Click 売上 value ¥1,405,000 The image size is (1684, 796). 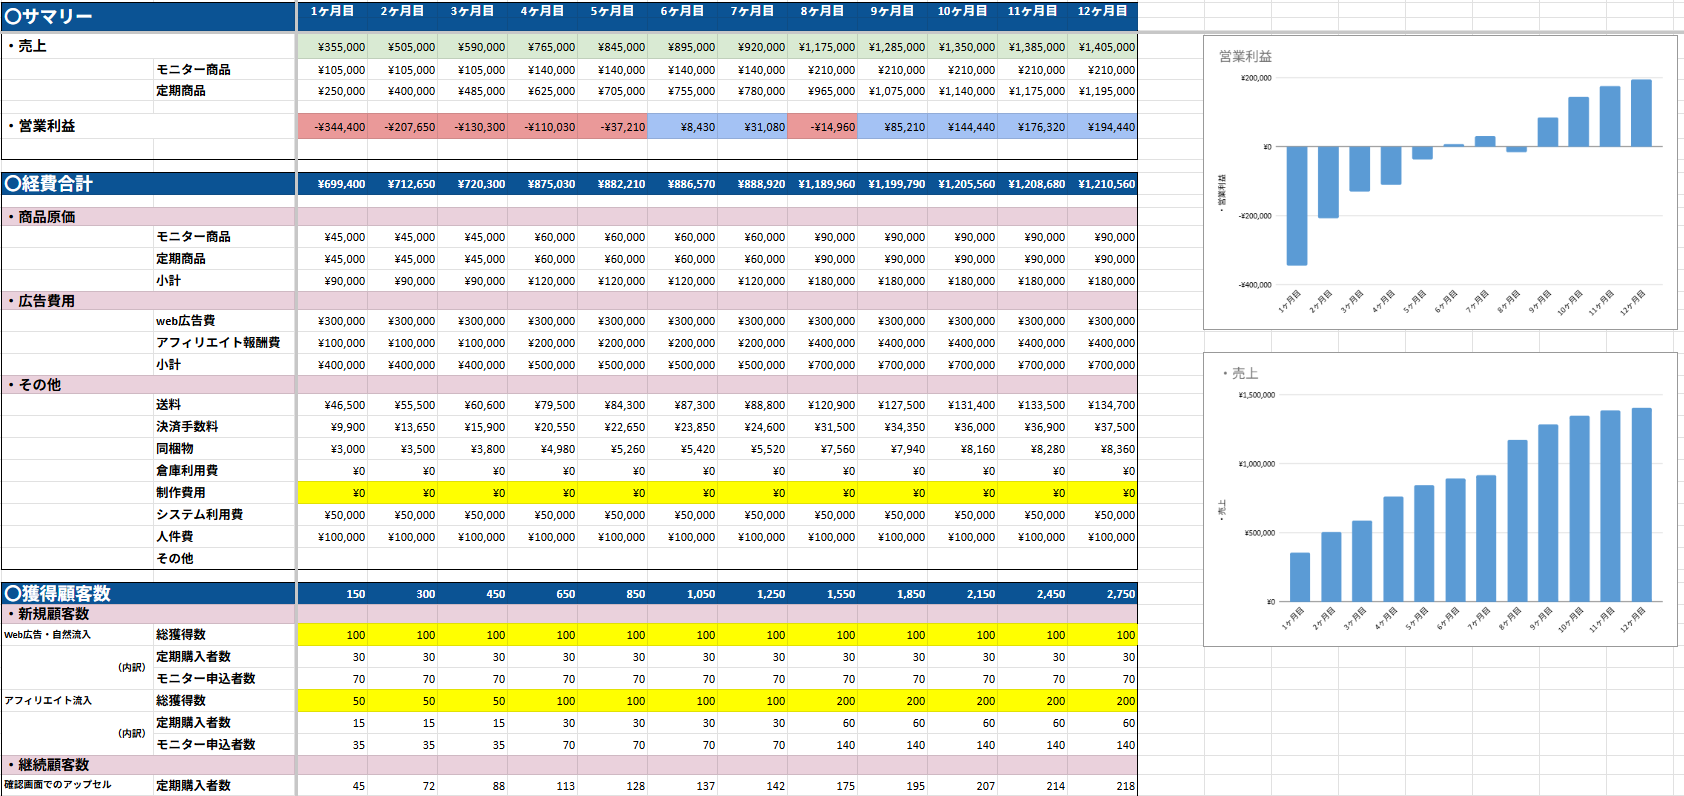click(1102, 47)
